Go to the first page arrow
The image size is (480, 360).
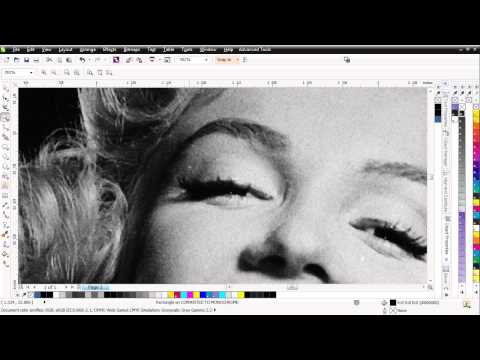[x=28, y=287]
